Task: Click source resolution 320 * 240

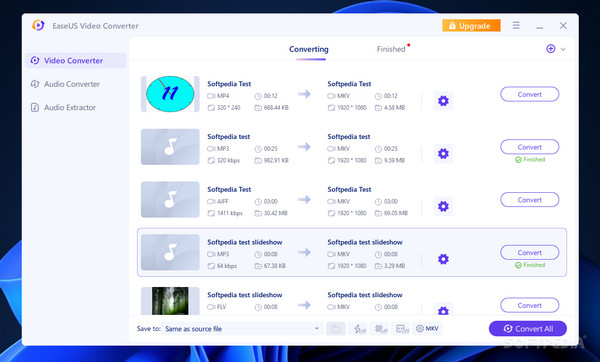Action: click(229, 108)
